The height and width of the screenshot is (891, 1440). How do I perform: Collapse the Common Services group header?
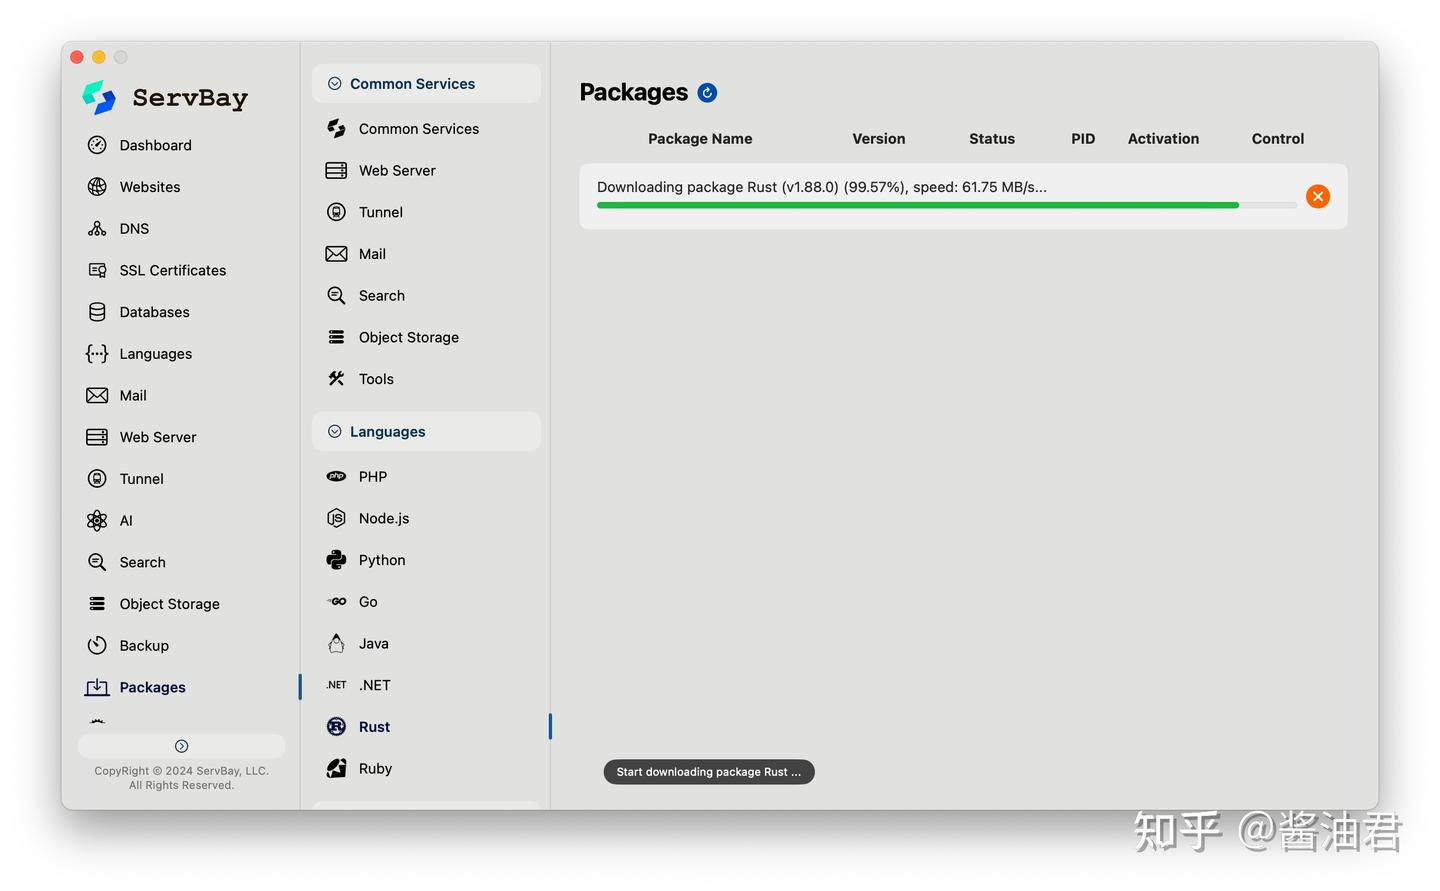(x=426, y=84)
